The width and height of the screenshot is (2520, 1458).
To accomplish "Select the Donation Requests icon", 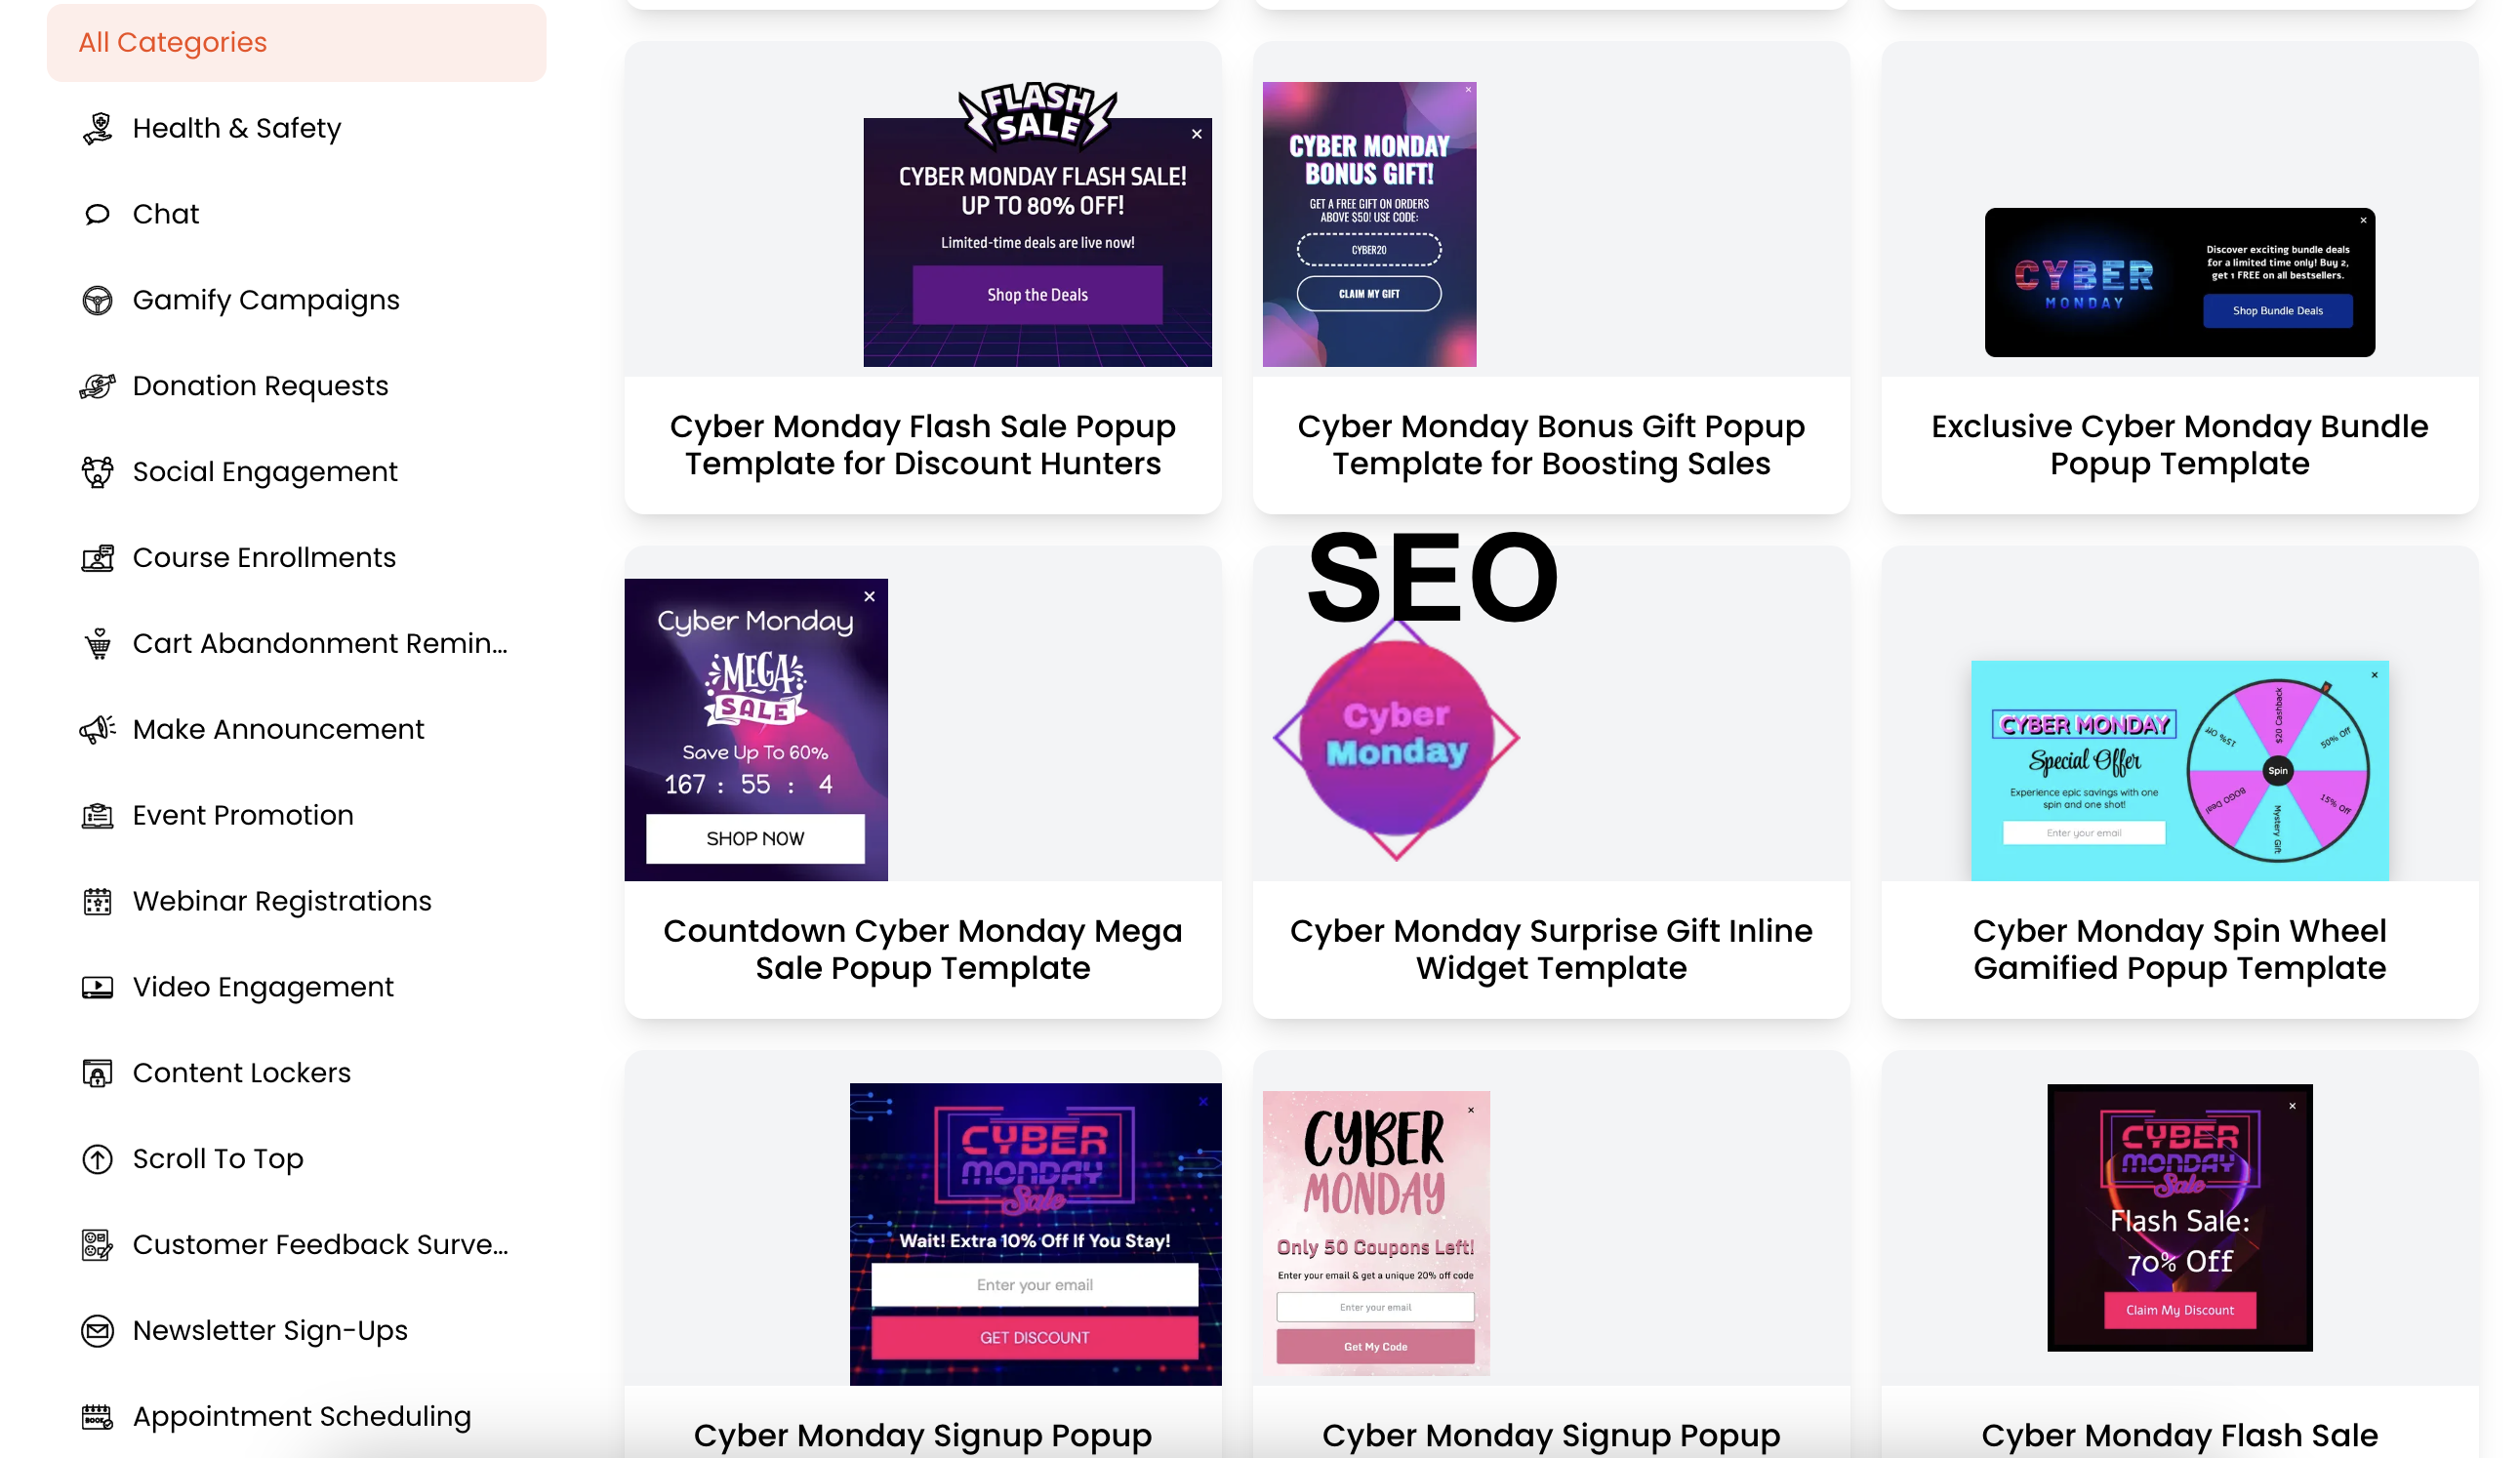I will [98, 385].
